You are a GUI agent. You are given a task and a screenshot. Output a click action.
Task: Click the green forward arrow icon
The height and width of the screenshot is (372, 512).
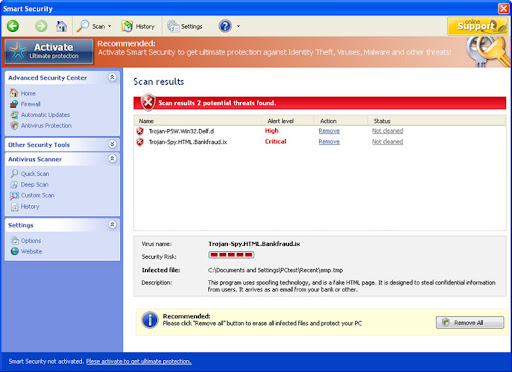click(41, 26)
